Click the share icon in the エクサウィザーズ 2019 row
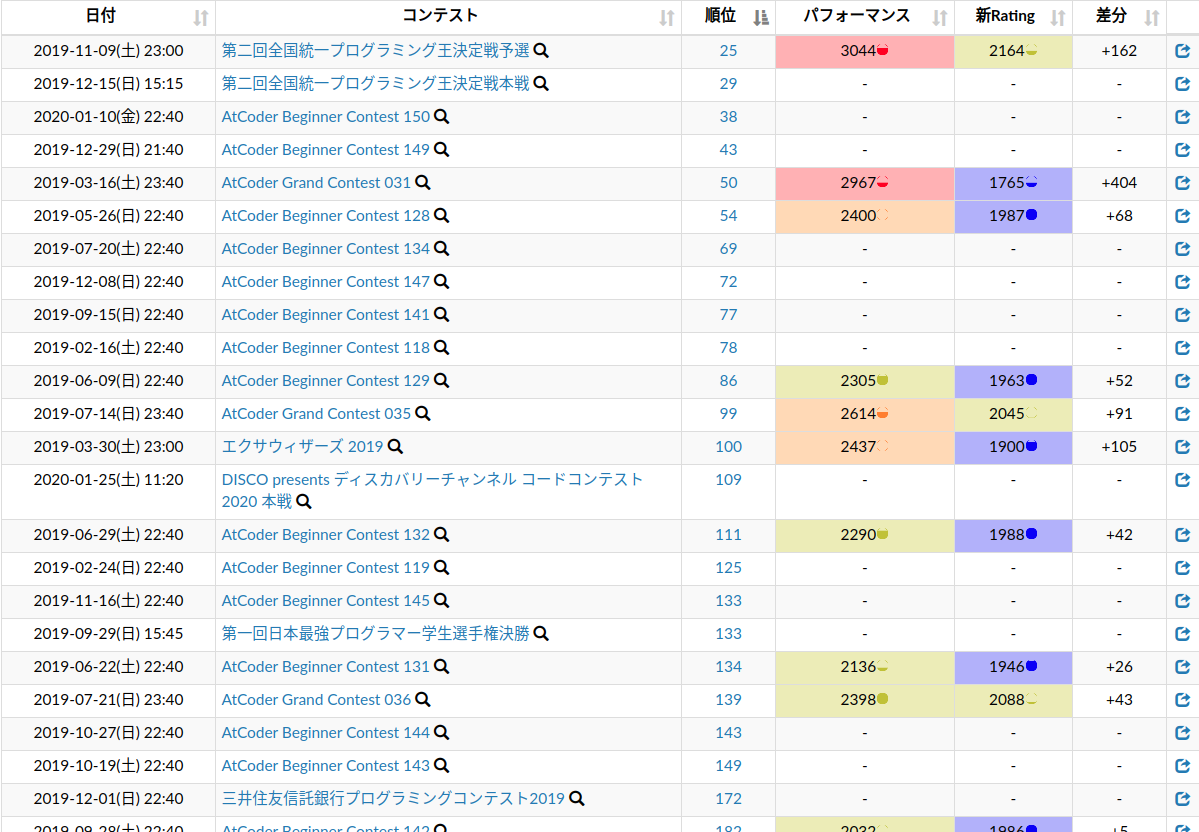 [x=1182, y=447]
